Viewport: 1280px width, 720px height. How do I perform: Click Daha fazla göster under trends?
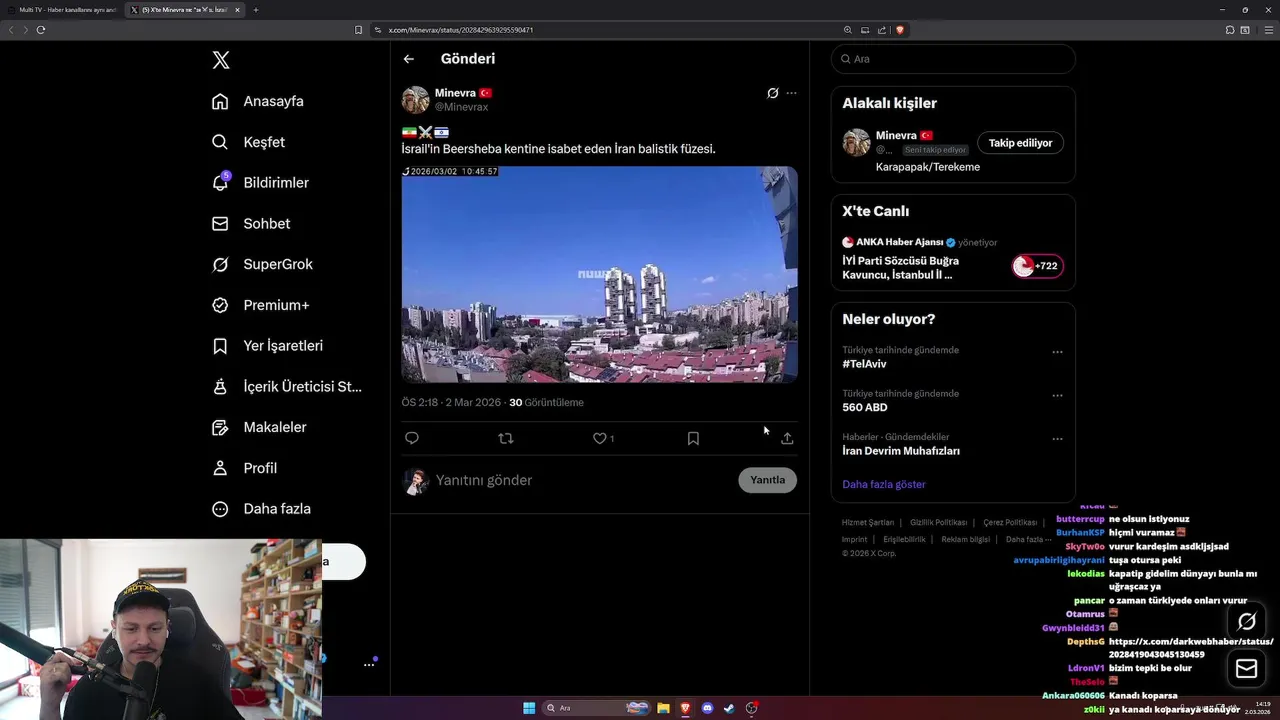click(884, 484)
